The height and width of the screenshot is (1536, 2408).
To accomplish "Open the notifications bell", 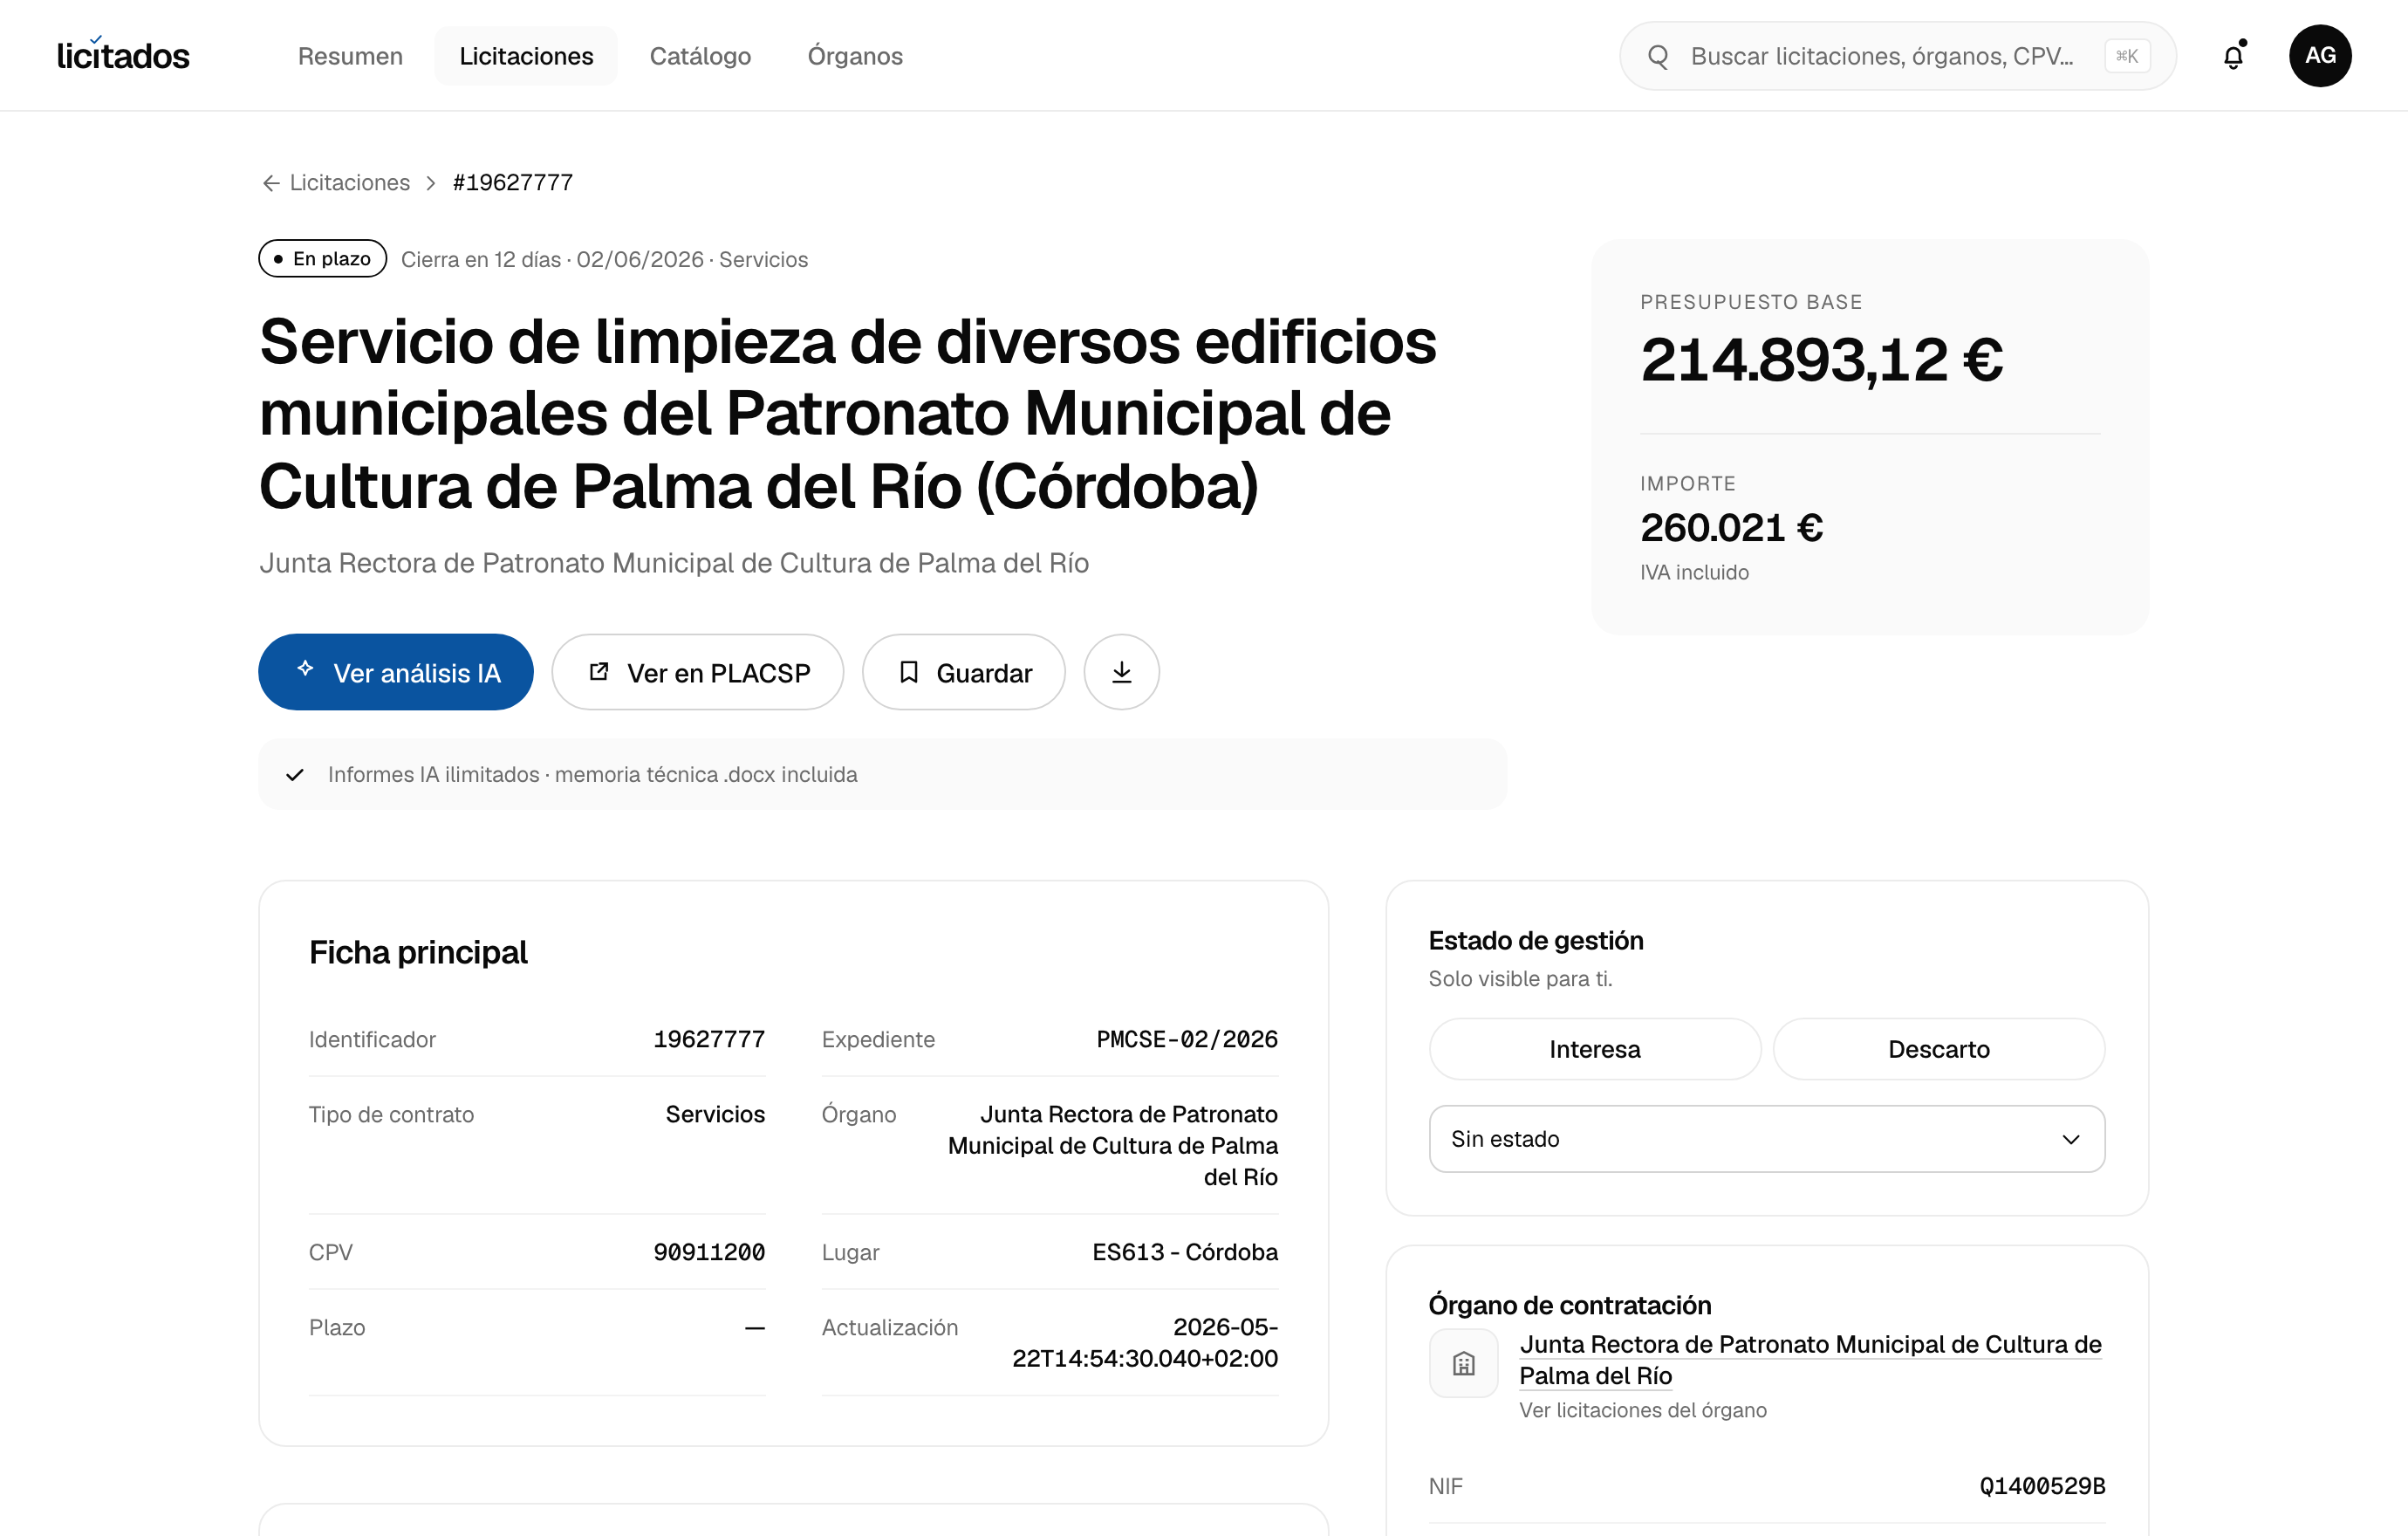I will tap(2233, 56).
